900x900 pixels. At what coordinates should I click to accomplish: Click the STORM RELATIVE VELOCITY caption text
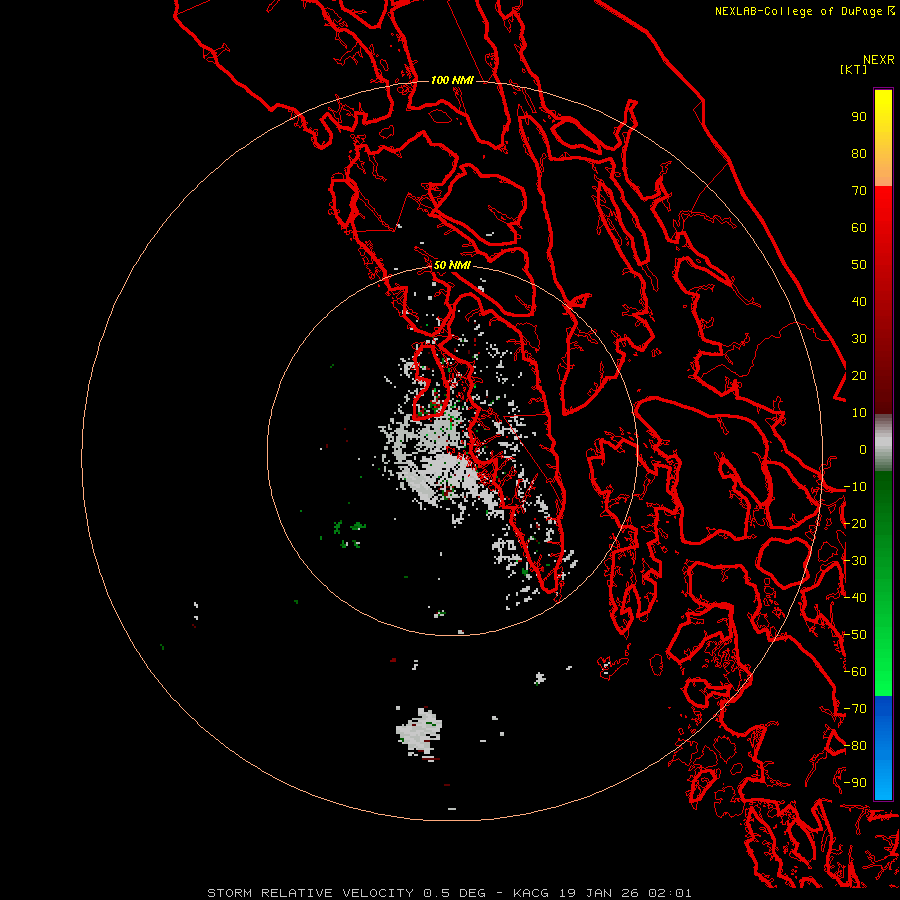[310, 893]
